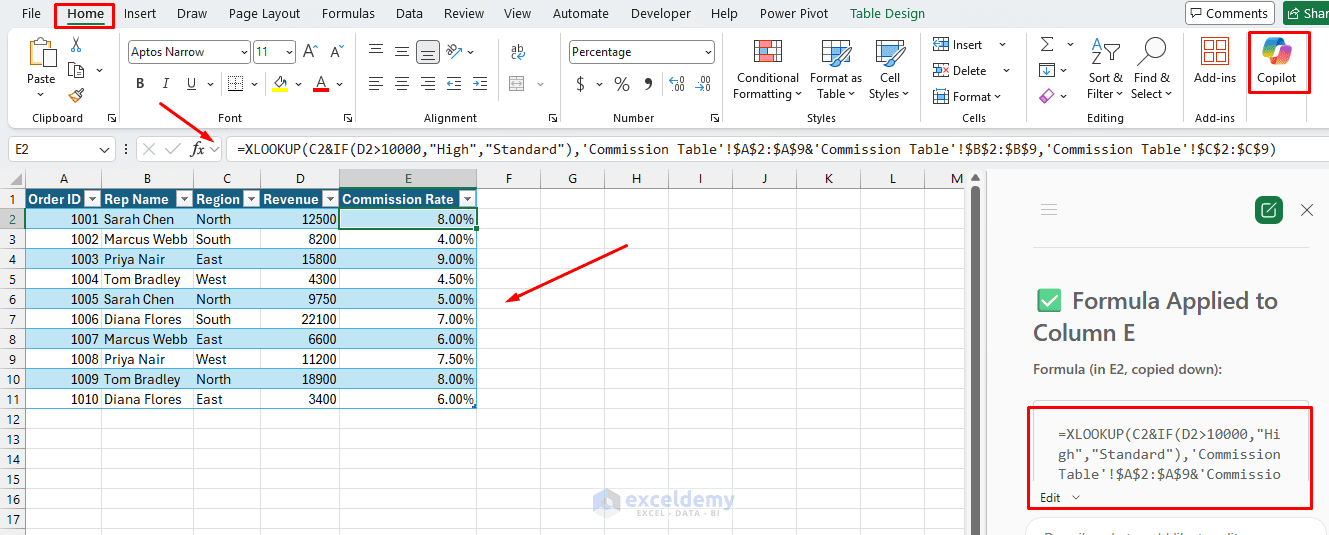1329x535 pixels.
Task: Switch to the Insert ribbon tab
Action: click(x=140, y=14)
